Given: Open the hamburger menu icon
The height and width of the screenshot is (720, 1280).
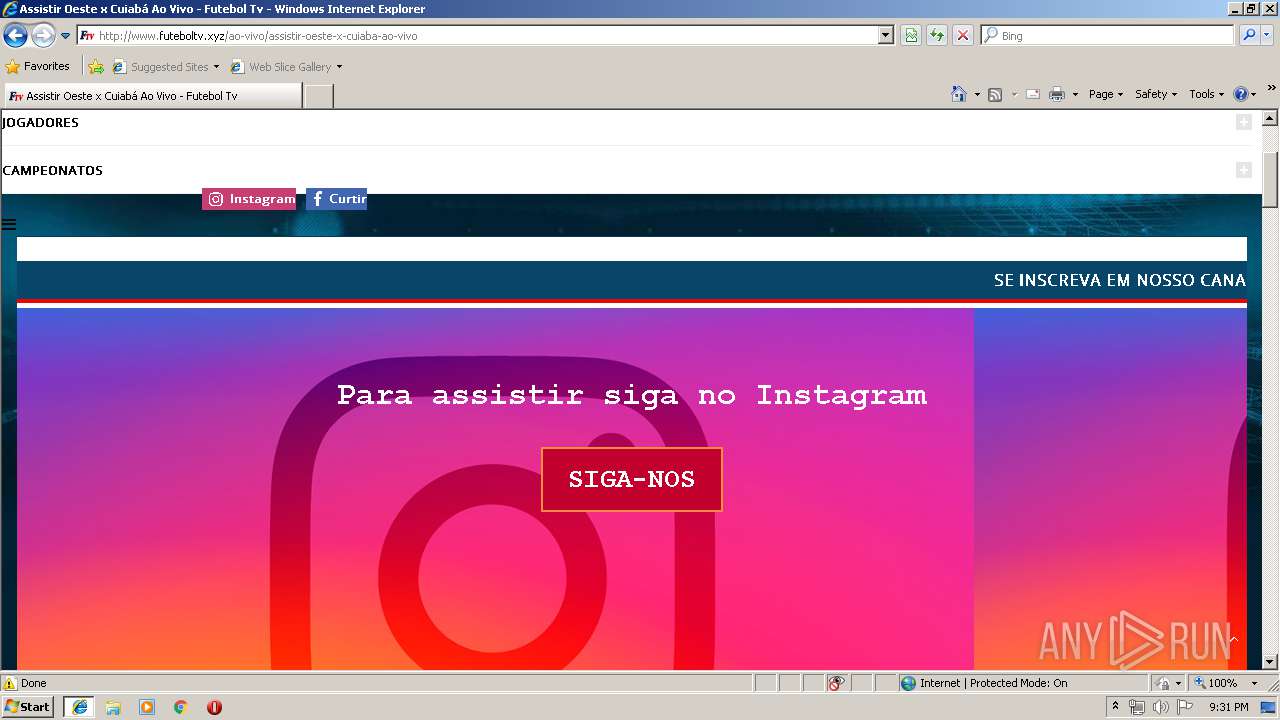Looking at the screenshot, I should point(9,225).
